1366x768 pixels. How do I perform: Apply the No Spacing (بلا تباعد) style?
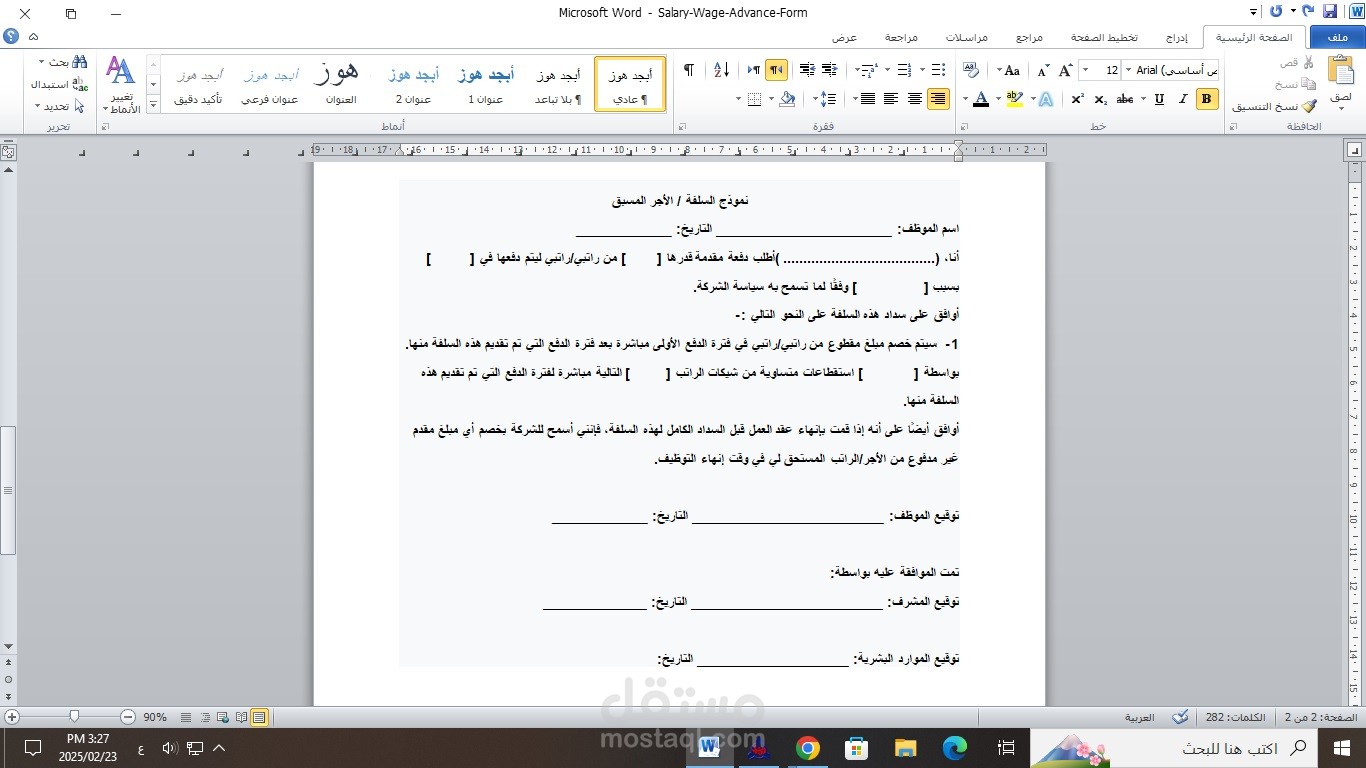click(558, 84)
